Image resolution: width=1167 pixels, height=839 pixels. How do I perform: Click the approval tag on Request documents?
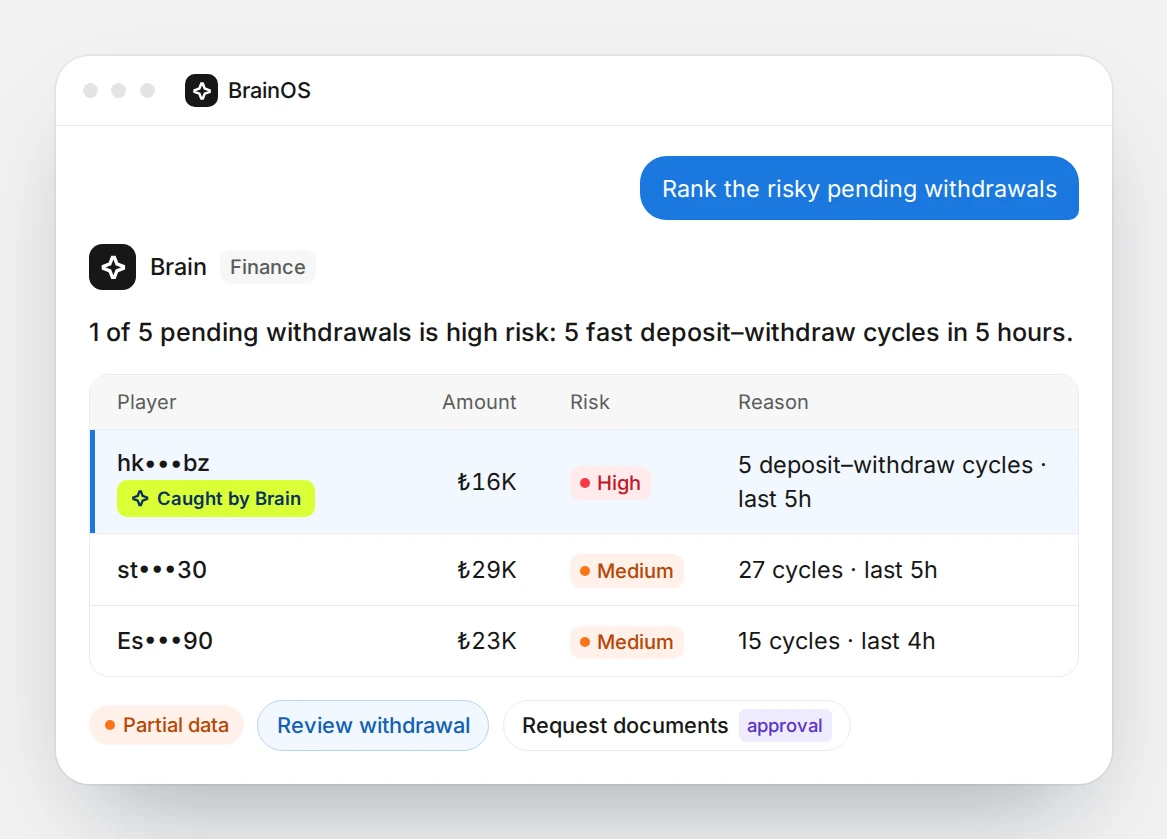pyautogui.click(x=784, y=726)
